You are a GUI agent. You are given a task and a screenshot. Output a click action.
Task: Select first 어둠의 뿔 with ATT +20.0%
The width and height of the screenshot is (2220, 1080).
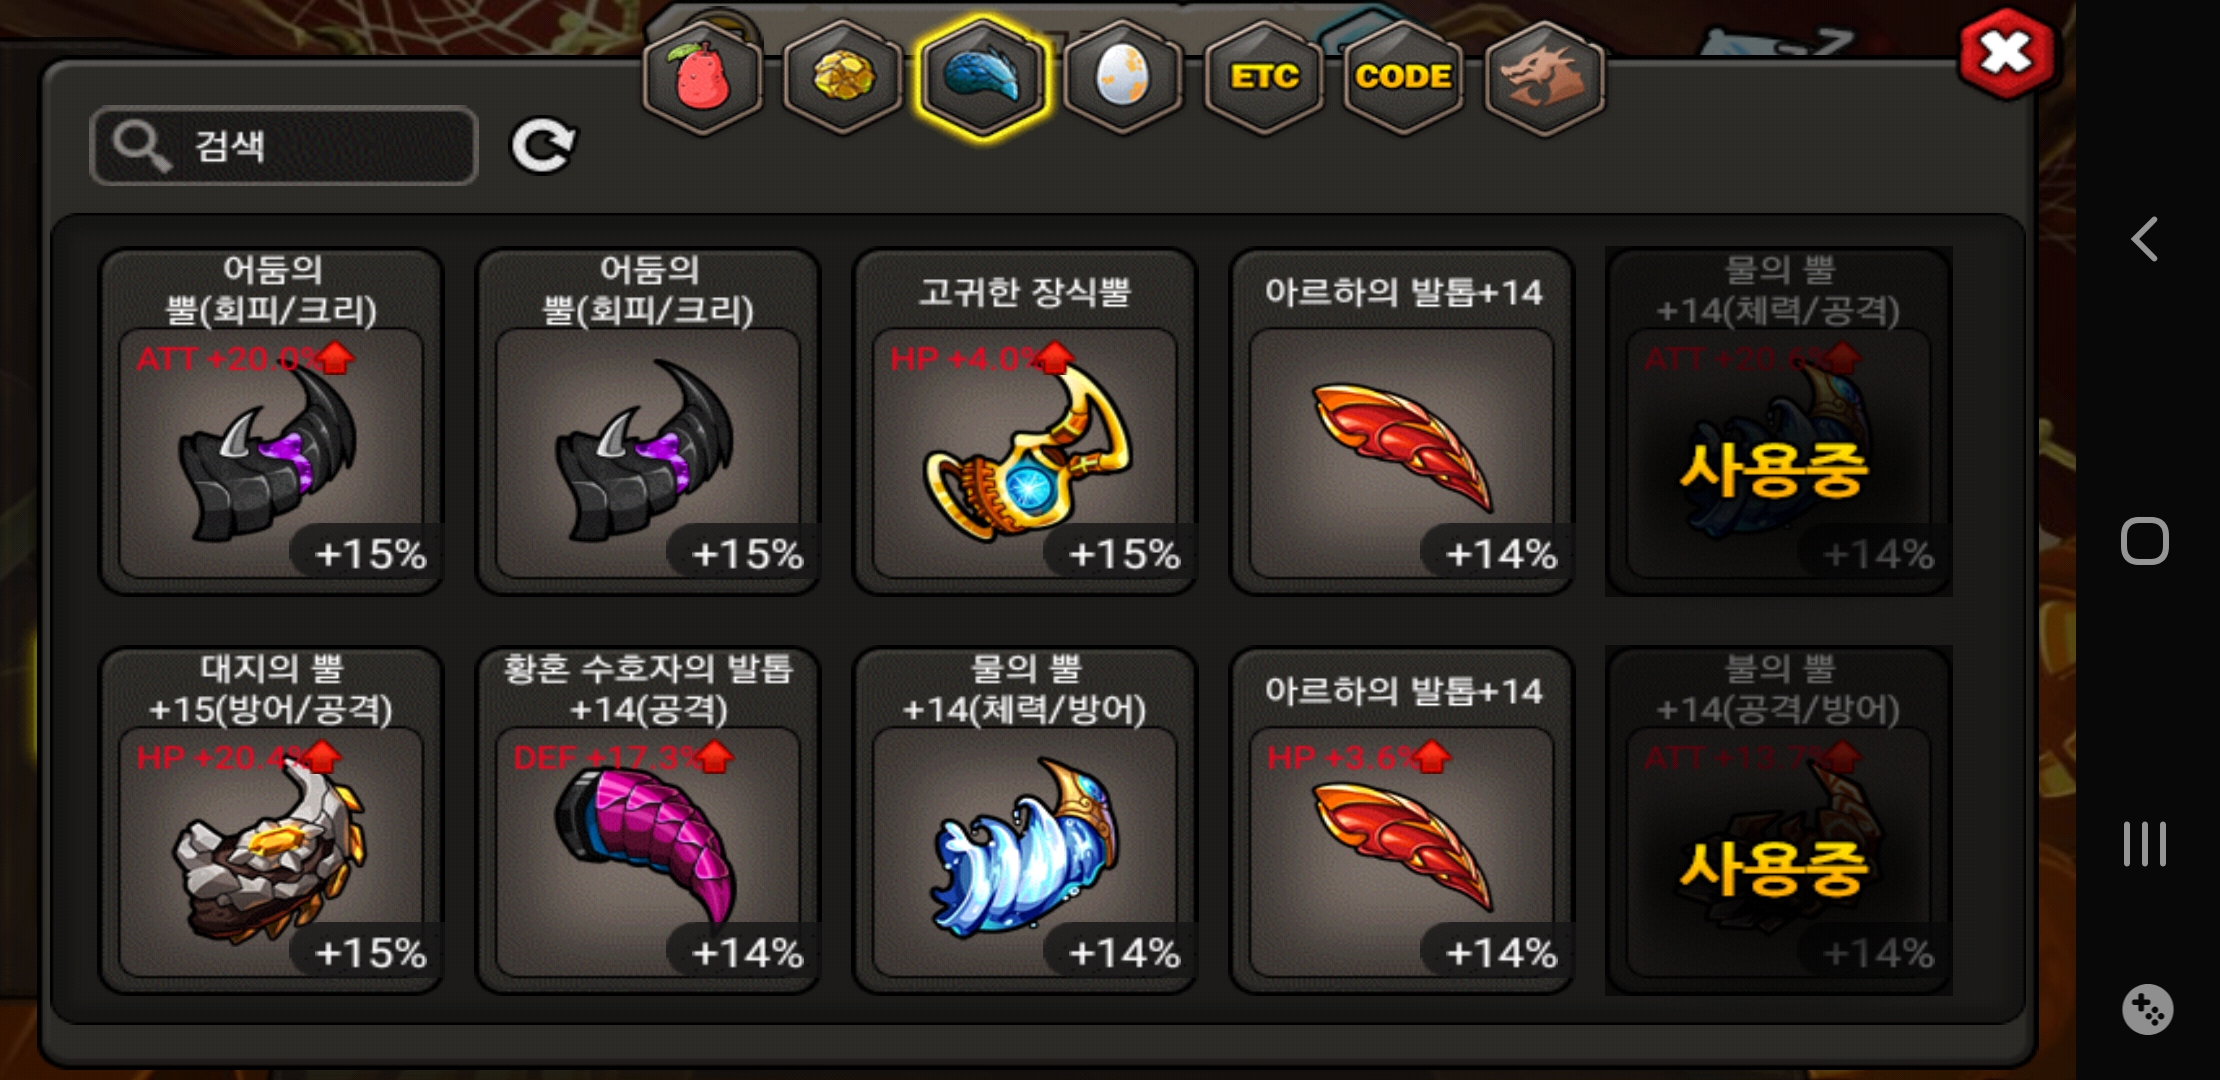tap(271, 421)
